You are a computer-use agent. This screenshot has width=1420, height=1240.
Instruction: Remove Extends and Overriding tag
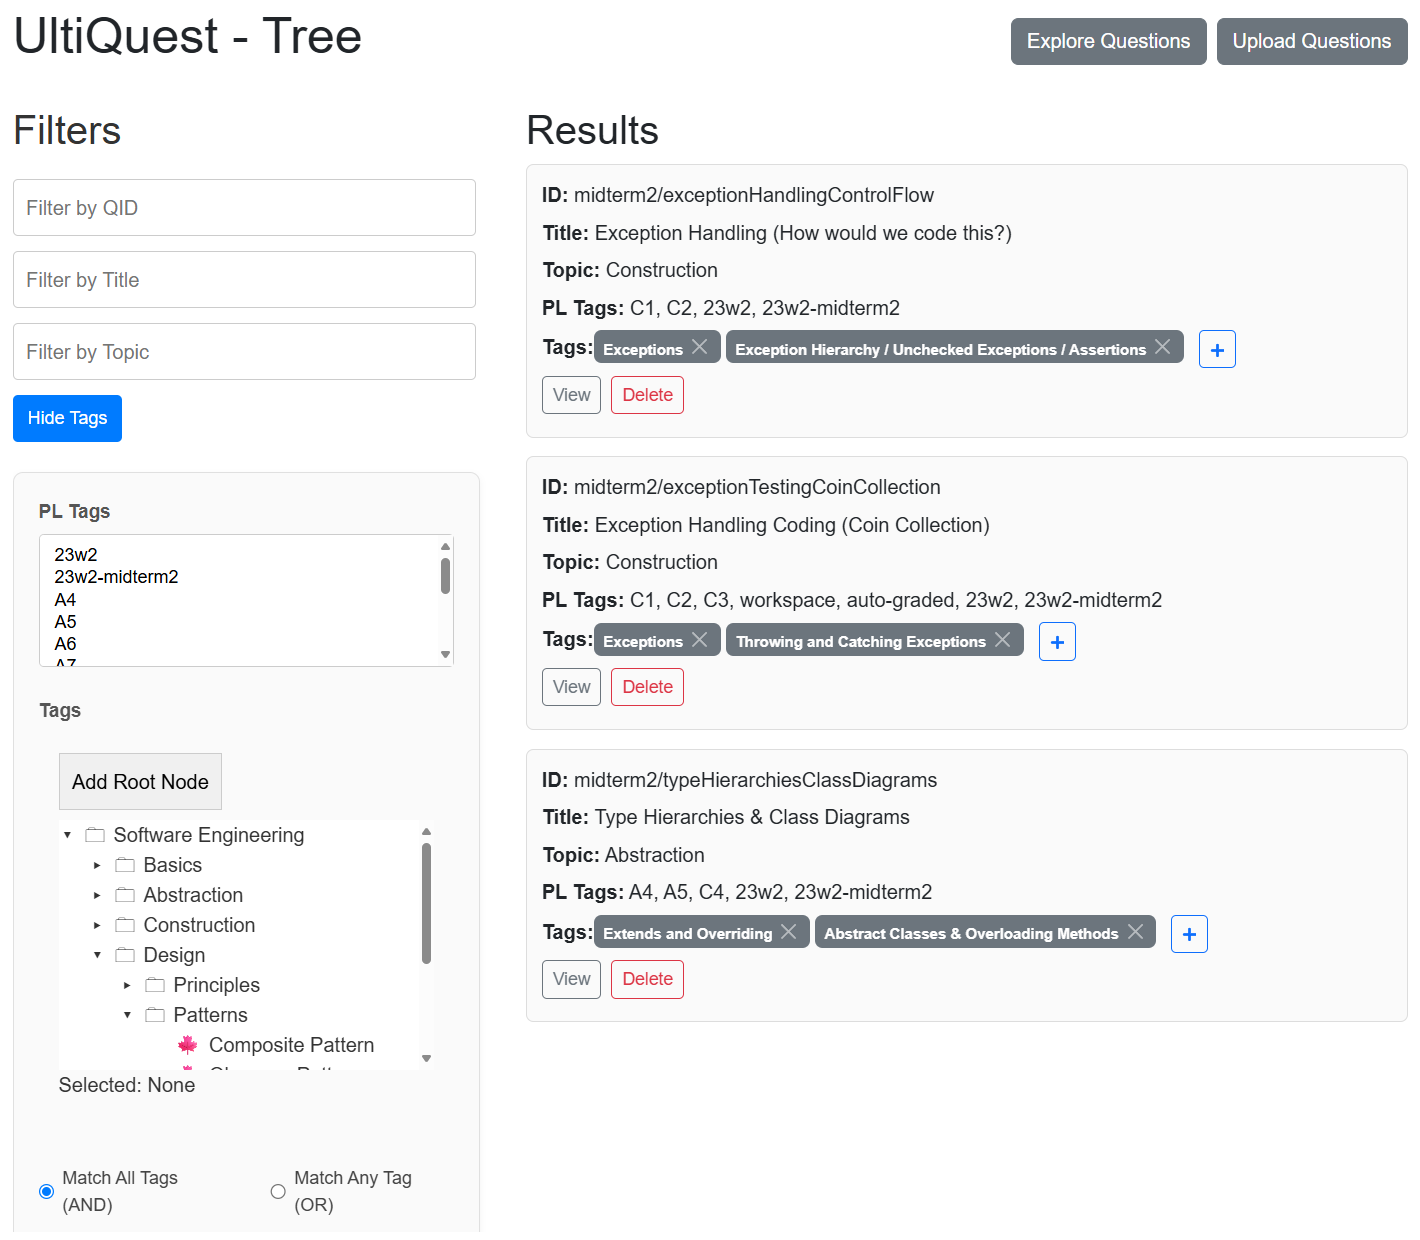[x=789, y=932]
